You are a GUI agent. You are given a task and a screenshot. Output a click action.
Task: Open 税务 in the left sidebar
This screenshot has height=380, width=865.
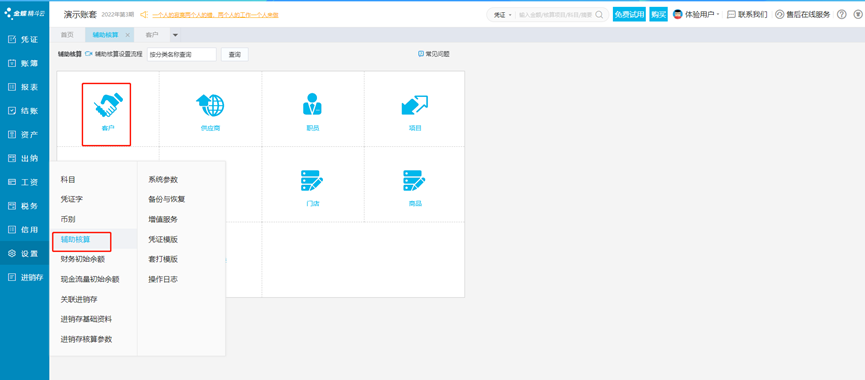(x=24, y=206)
